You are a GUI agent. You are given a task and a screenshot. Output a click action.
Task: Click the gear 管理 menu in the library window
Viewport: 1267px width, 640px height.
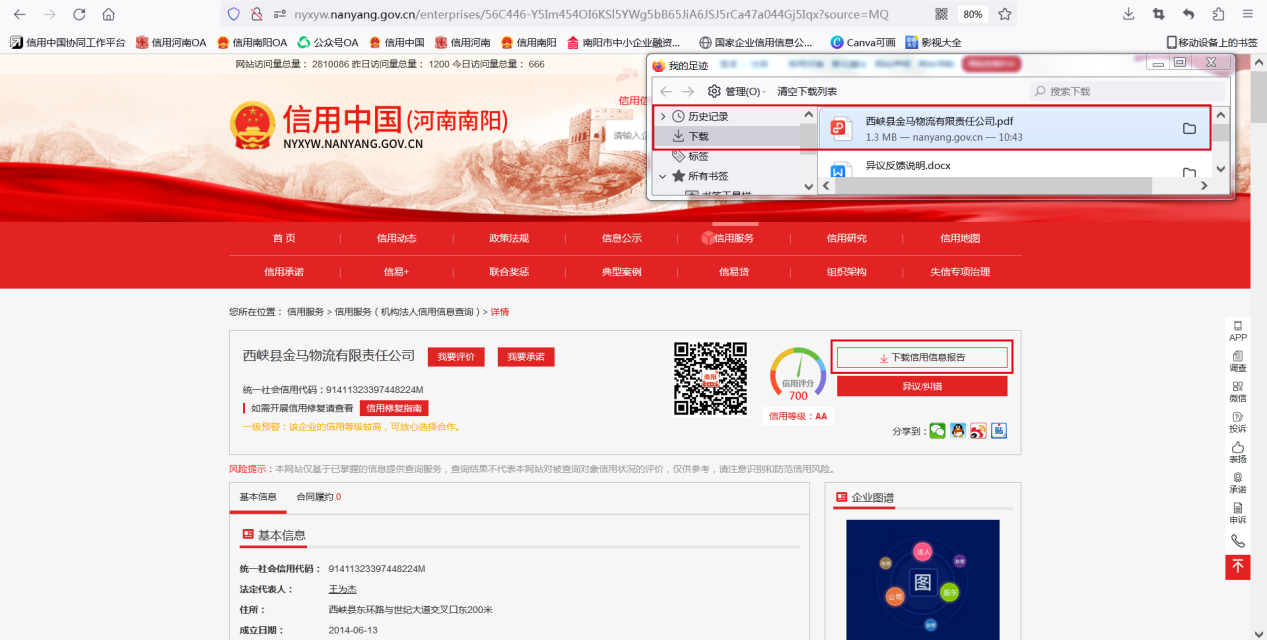[x=736, y=91]
